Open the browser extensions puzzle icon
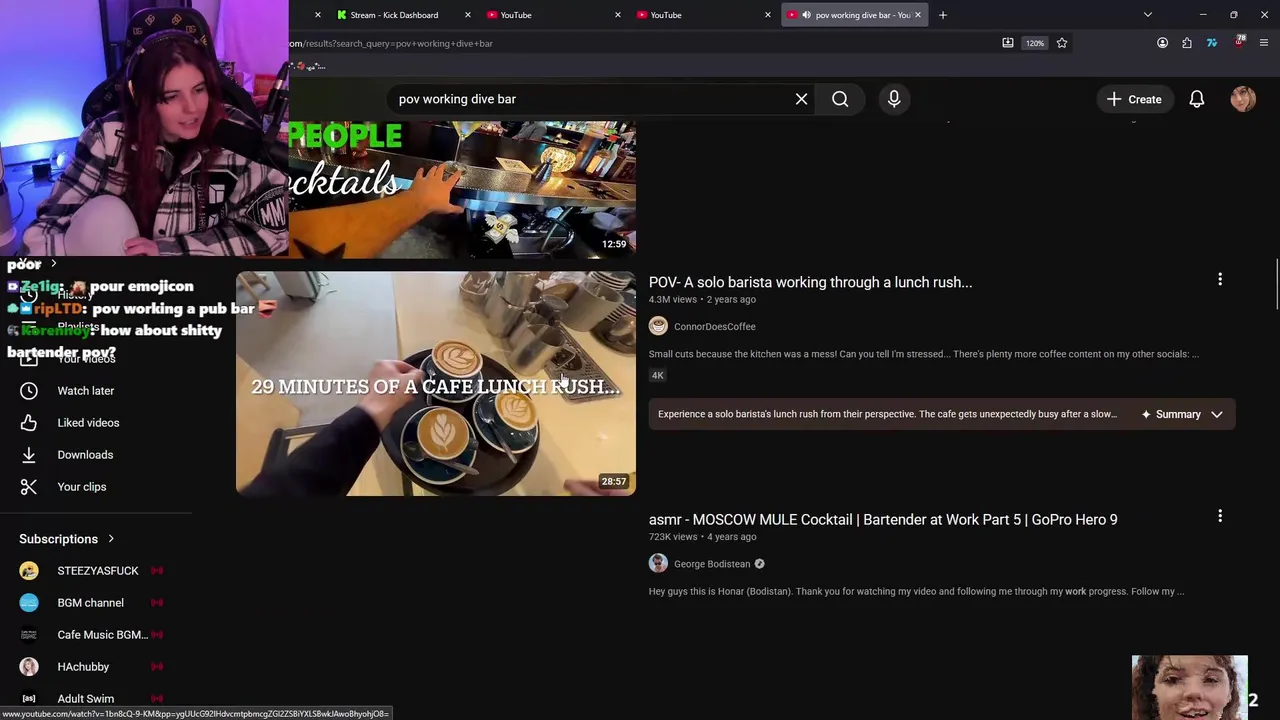Image resolution: width=1280 pixels, height=720 pixels. pos(1187,43)
